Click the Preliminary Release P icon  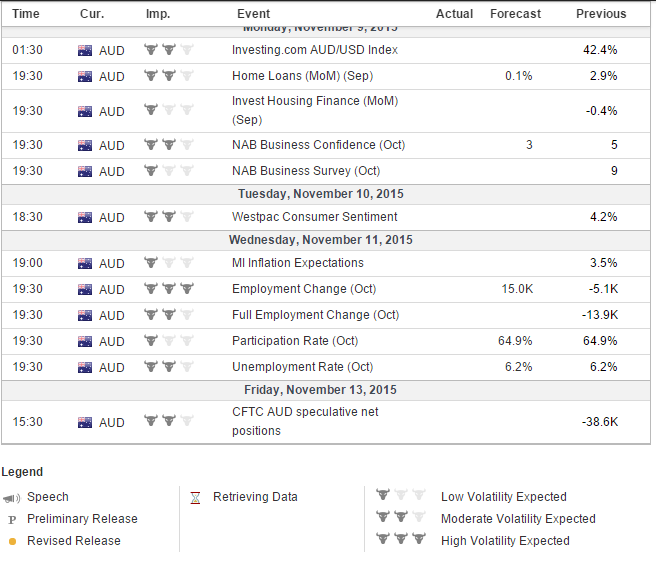[12, 519]
